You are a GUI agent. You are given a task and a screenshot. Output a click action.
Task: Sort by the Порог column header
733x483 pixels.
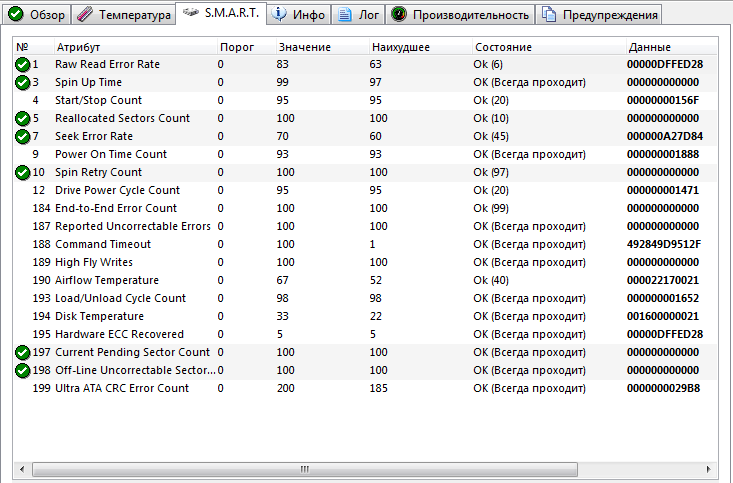pyautogui.click(x=246, y=47)
